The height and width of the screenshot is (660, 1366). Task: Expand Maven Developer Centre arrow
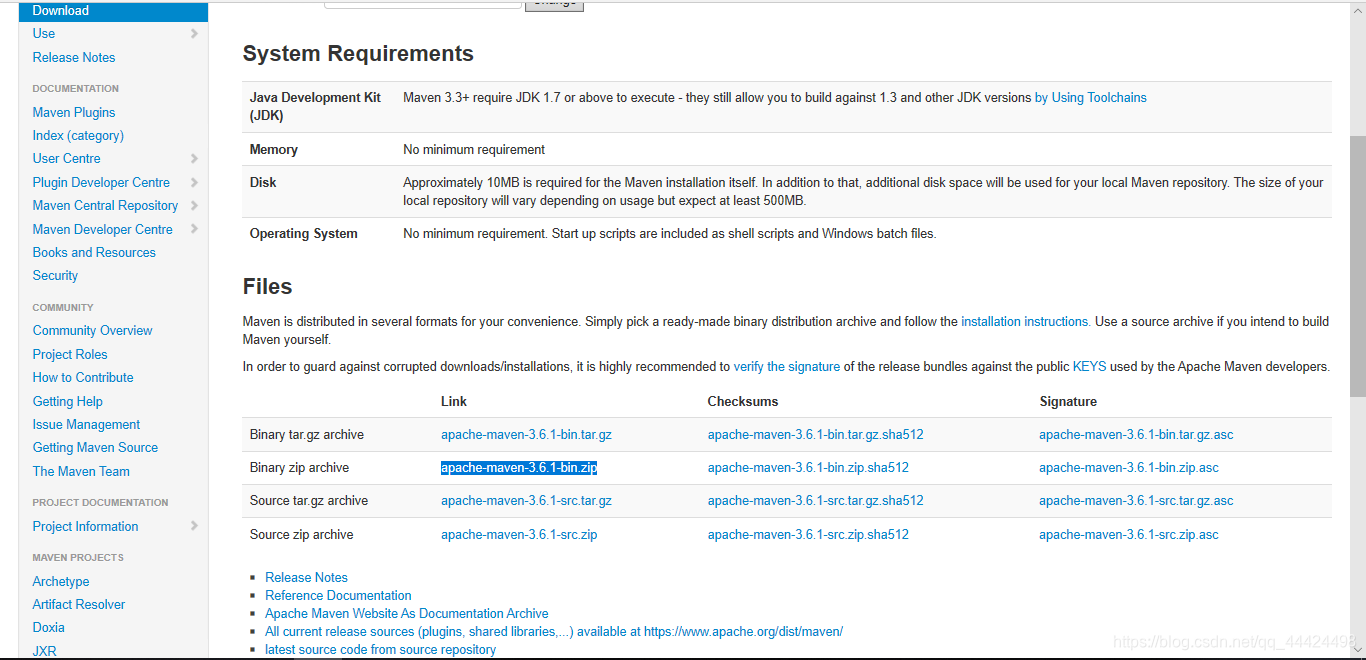click(194, 230)
